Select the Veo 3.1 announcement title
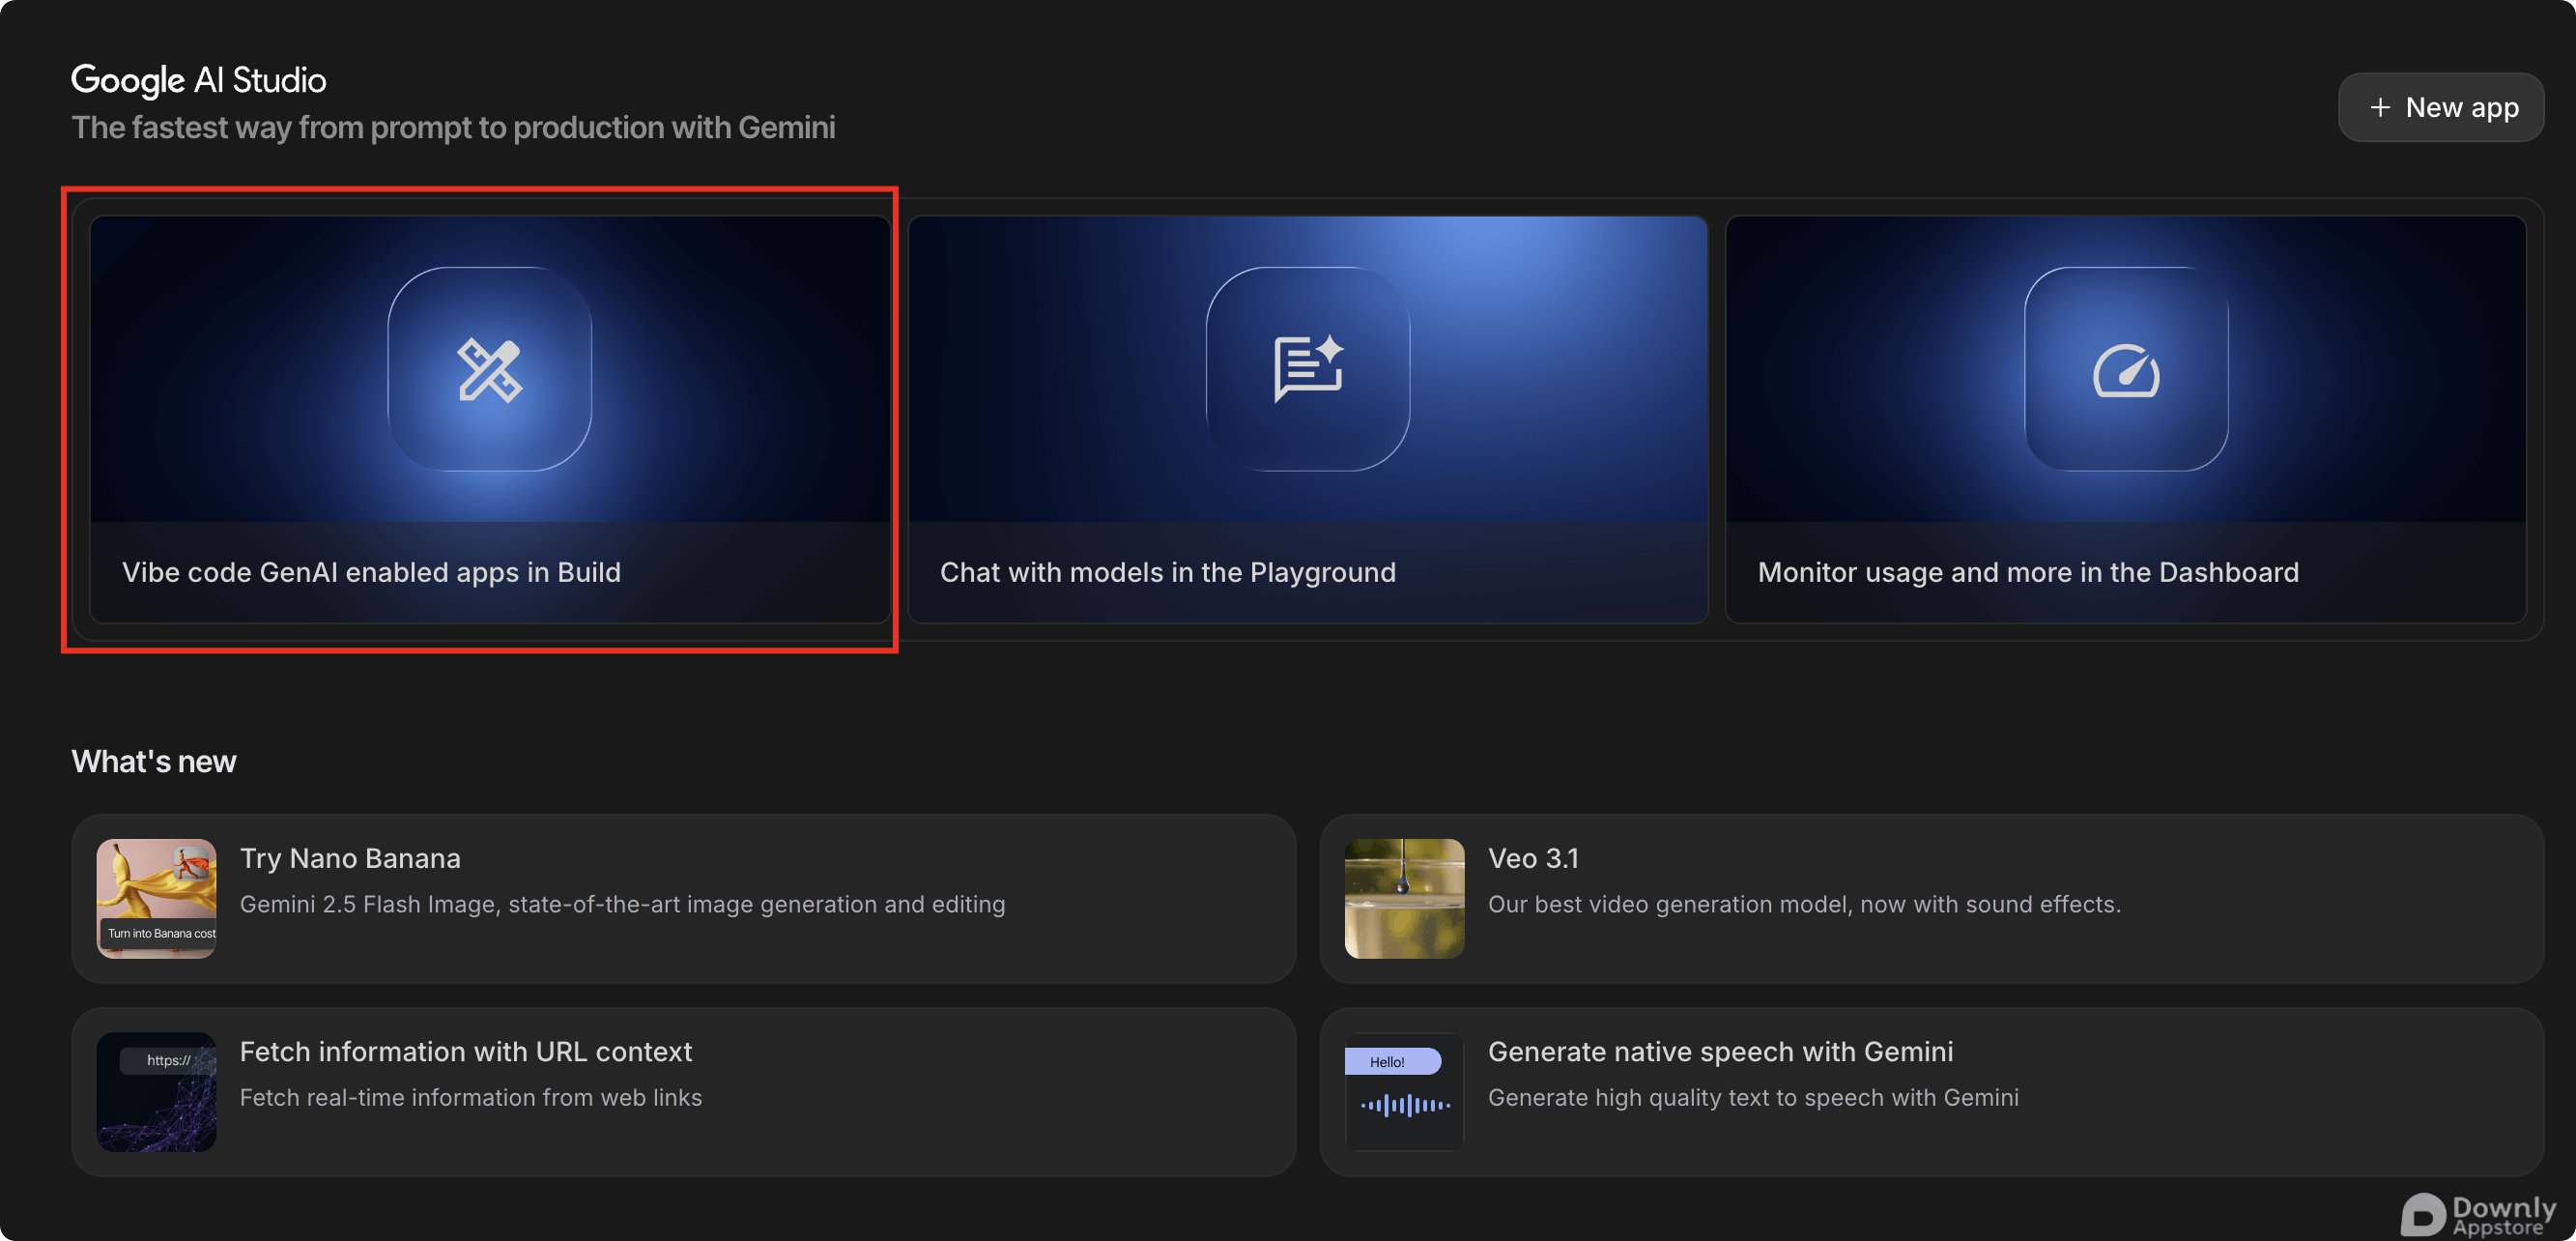Screen dimensions: 2576x1241 pyautogui.click(x=1533, y=858)
